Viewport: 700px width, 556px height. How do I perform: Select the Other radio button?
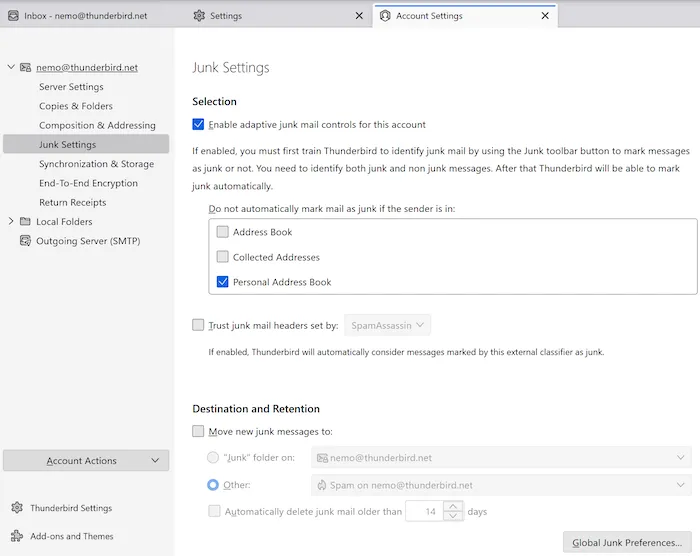click(213, 485)
